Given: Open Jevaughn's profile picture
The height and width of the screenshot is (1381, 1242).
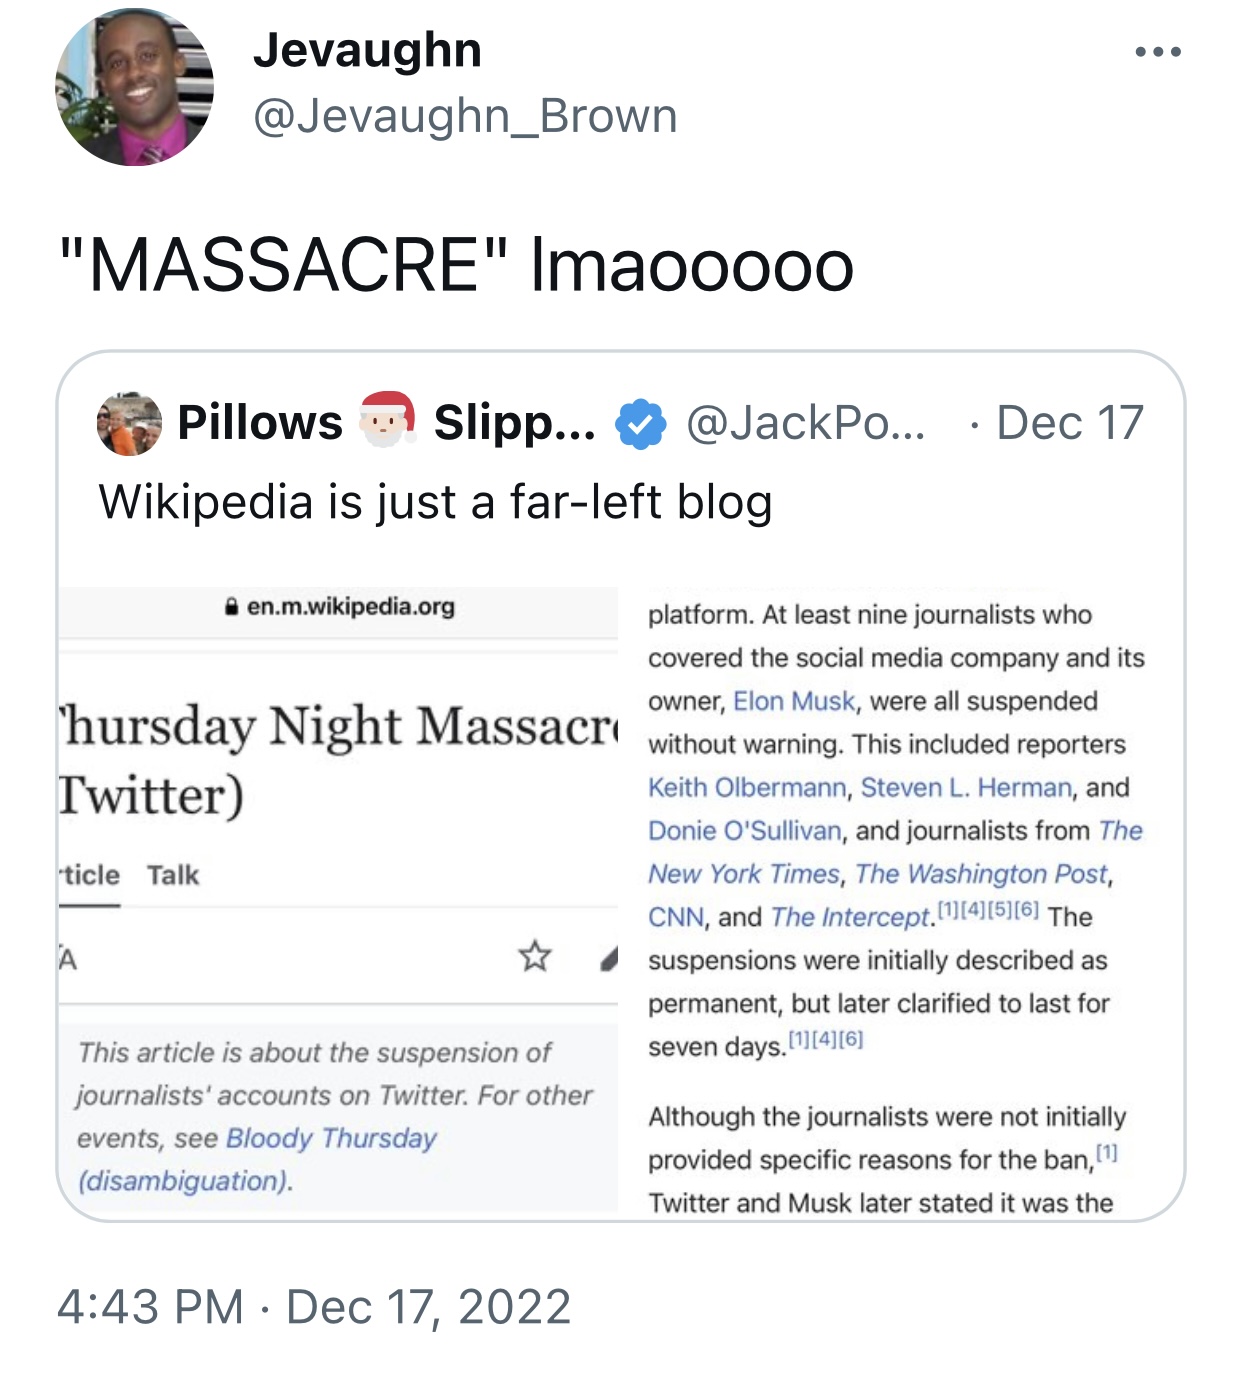Looking at the screenshot, I should [x=134, y=87].
